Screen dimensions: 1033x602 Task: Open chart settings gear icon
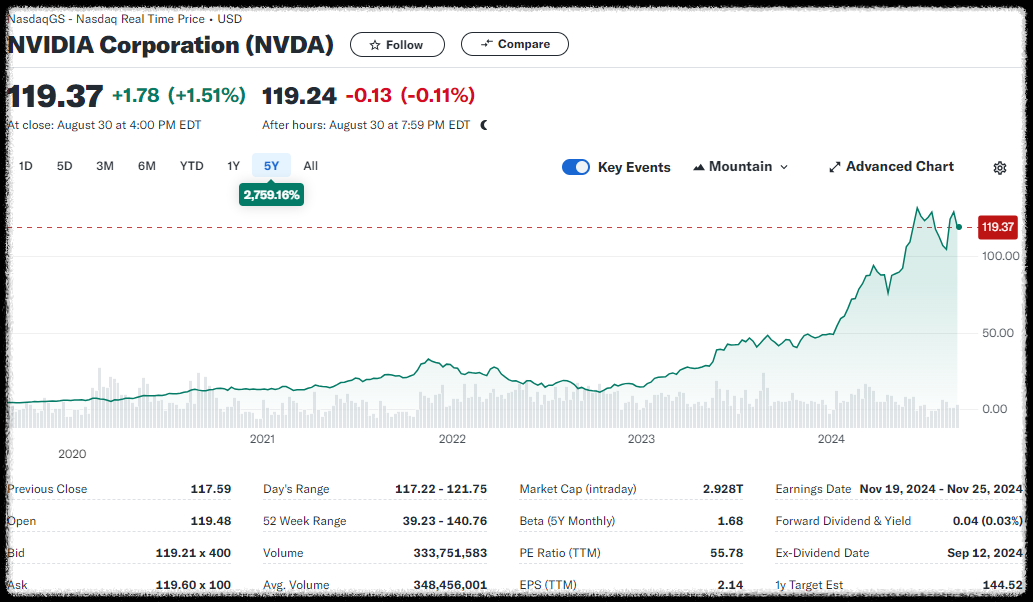999,168
